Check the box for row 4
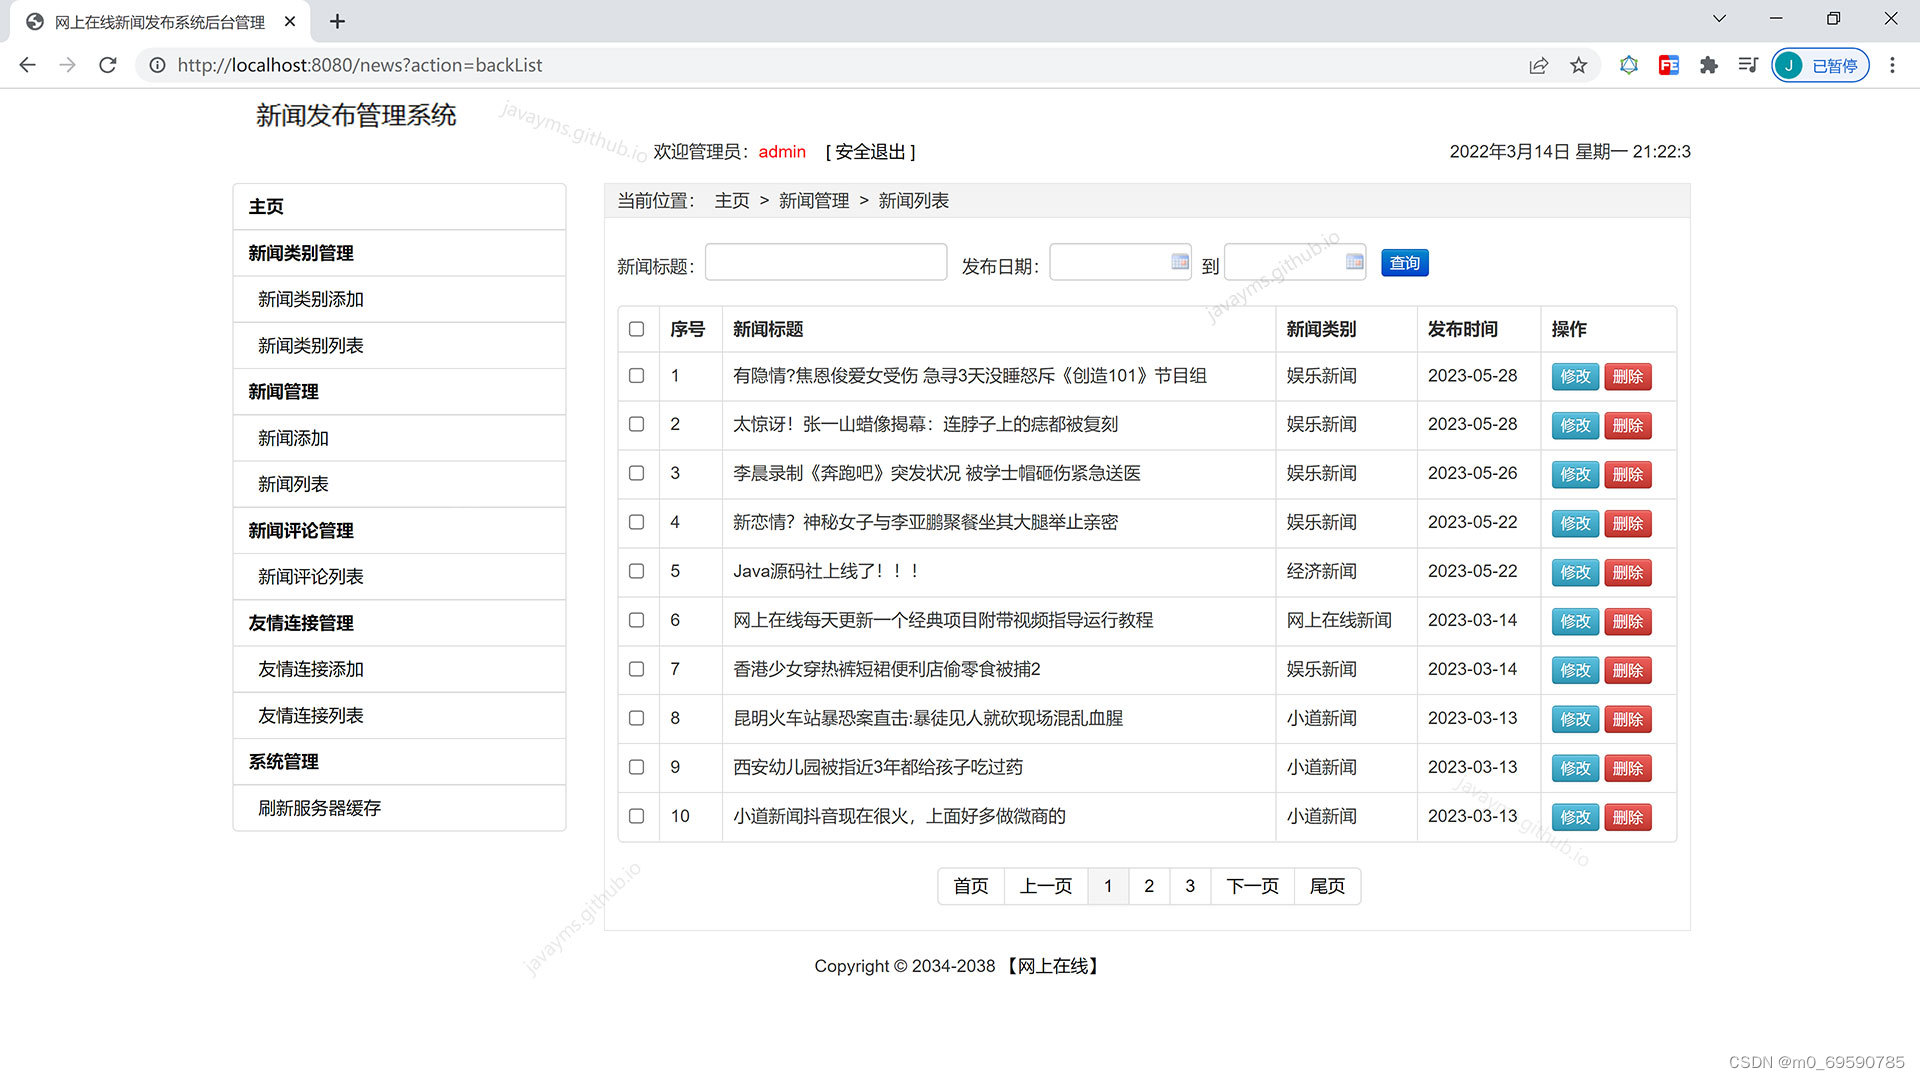 click(x=636, y=522)
